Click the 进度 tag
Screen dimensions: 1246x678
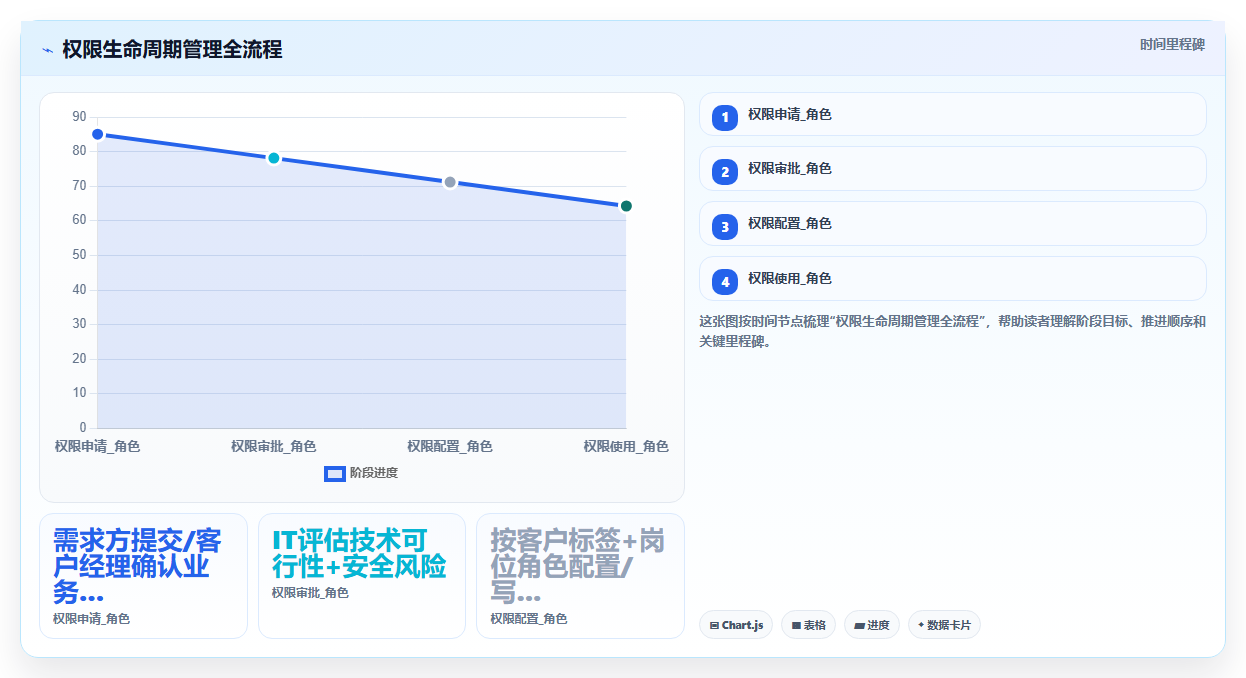point(872,625)
